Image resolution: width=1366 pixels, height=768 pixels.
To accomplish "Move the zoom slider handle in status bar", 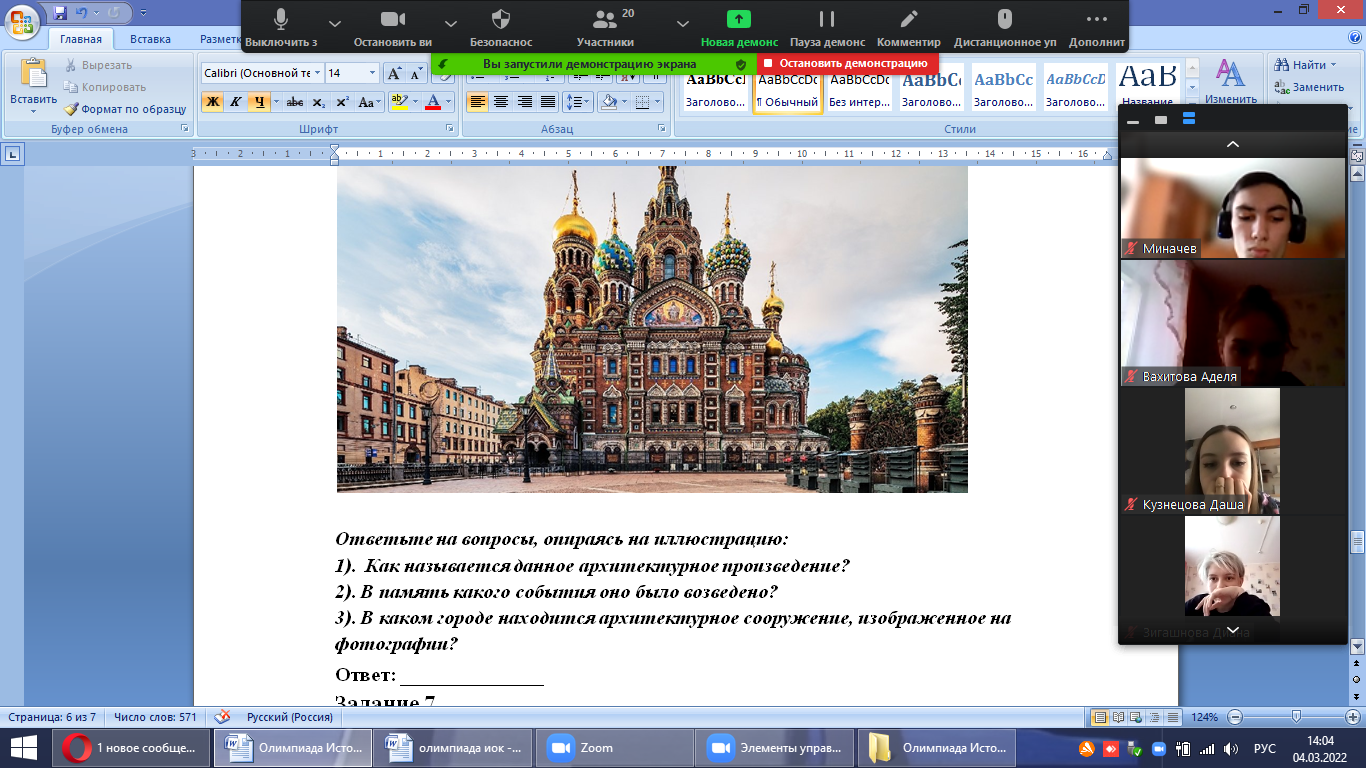I will pos(1296,717).
